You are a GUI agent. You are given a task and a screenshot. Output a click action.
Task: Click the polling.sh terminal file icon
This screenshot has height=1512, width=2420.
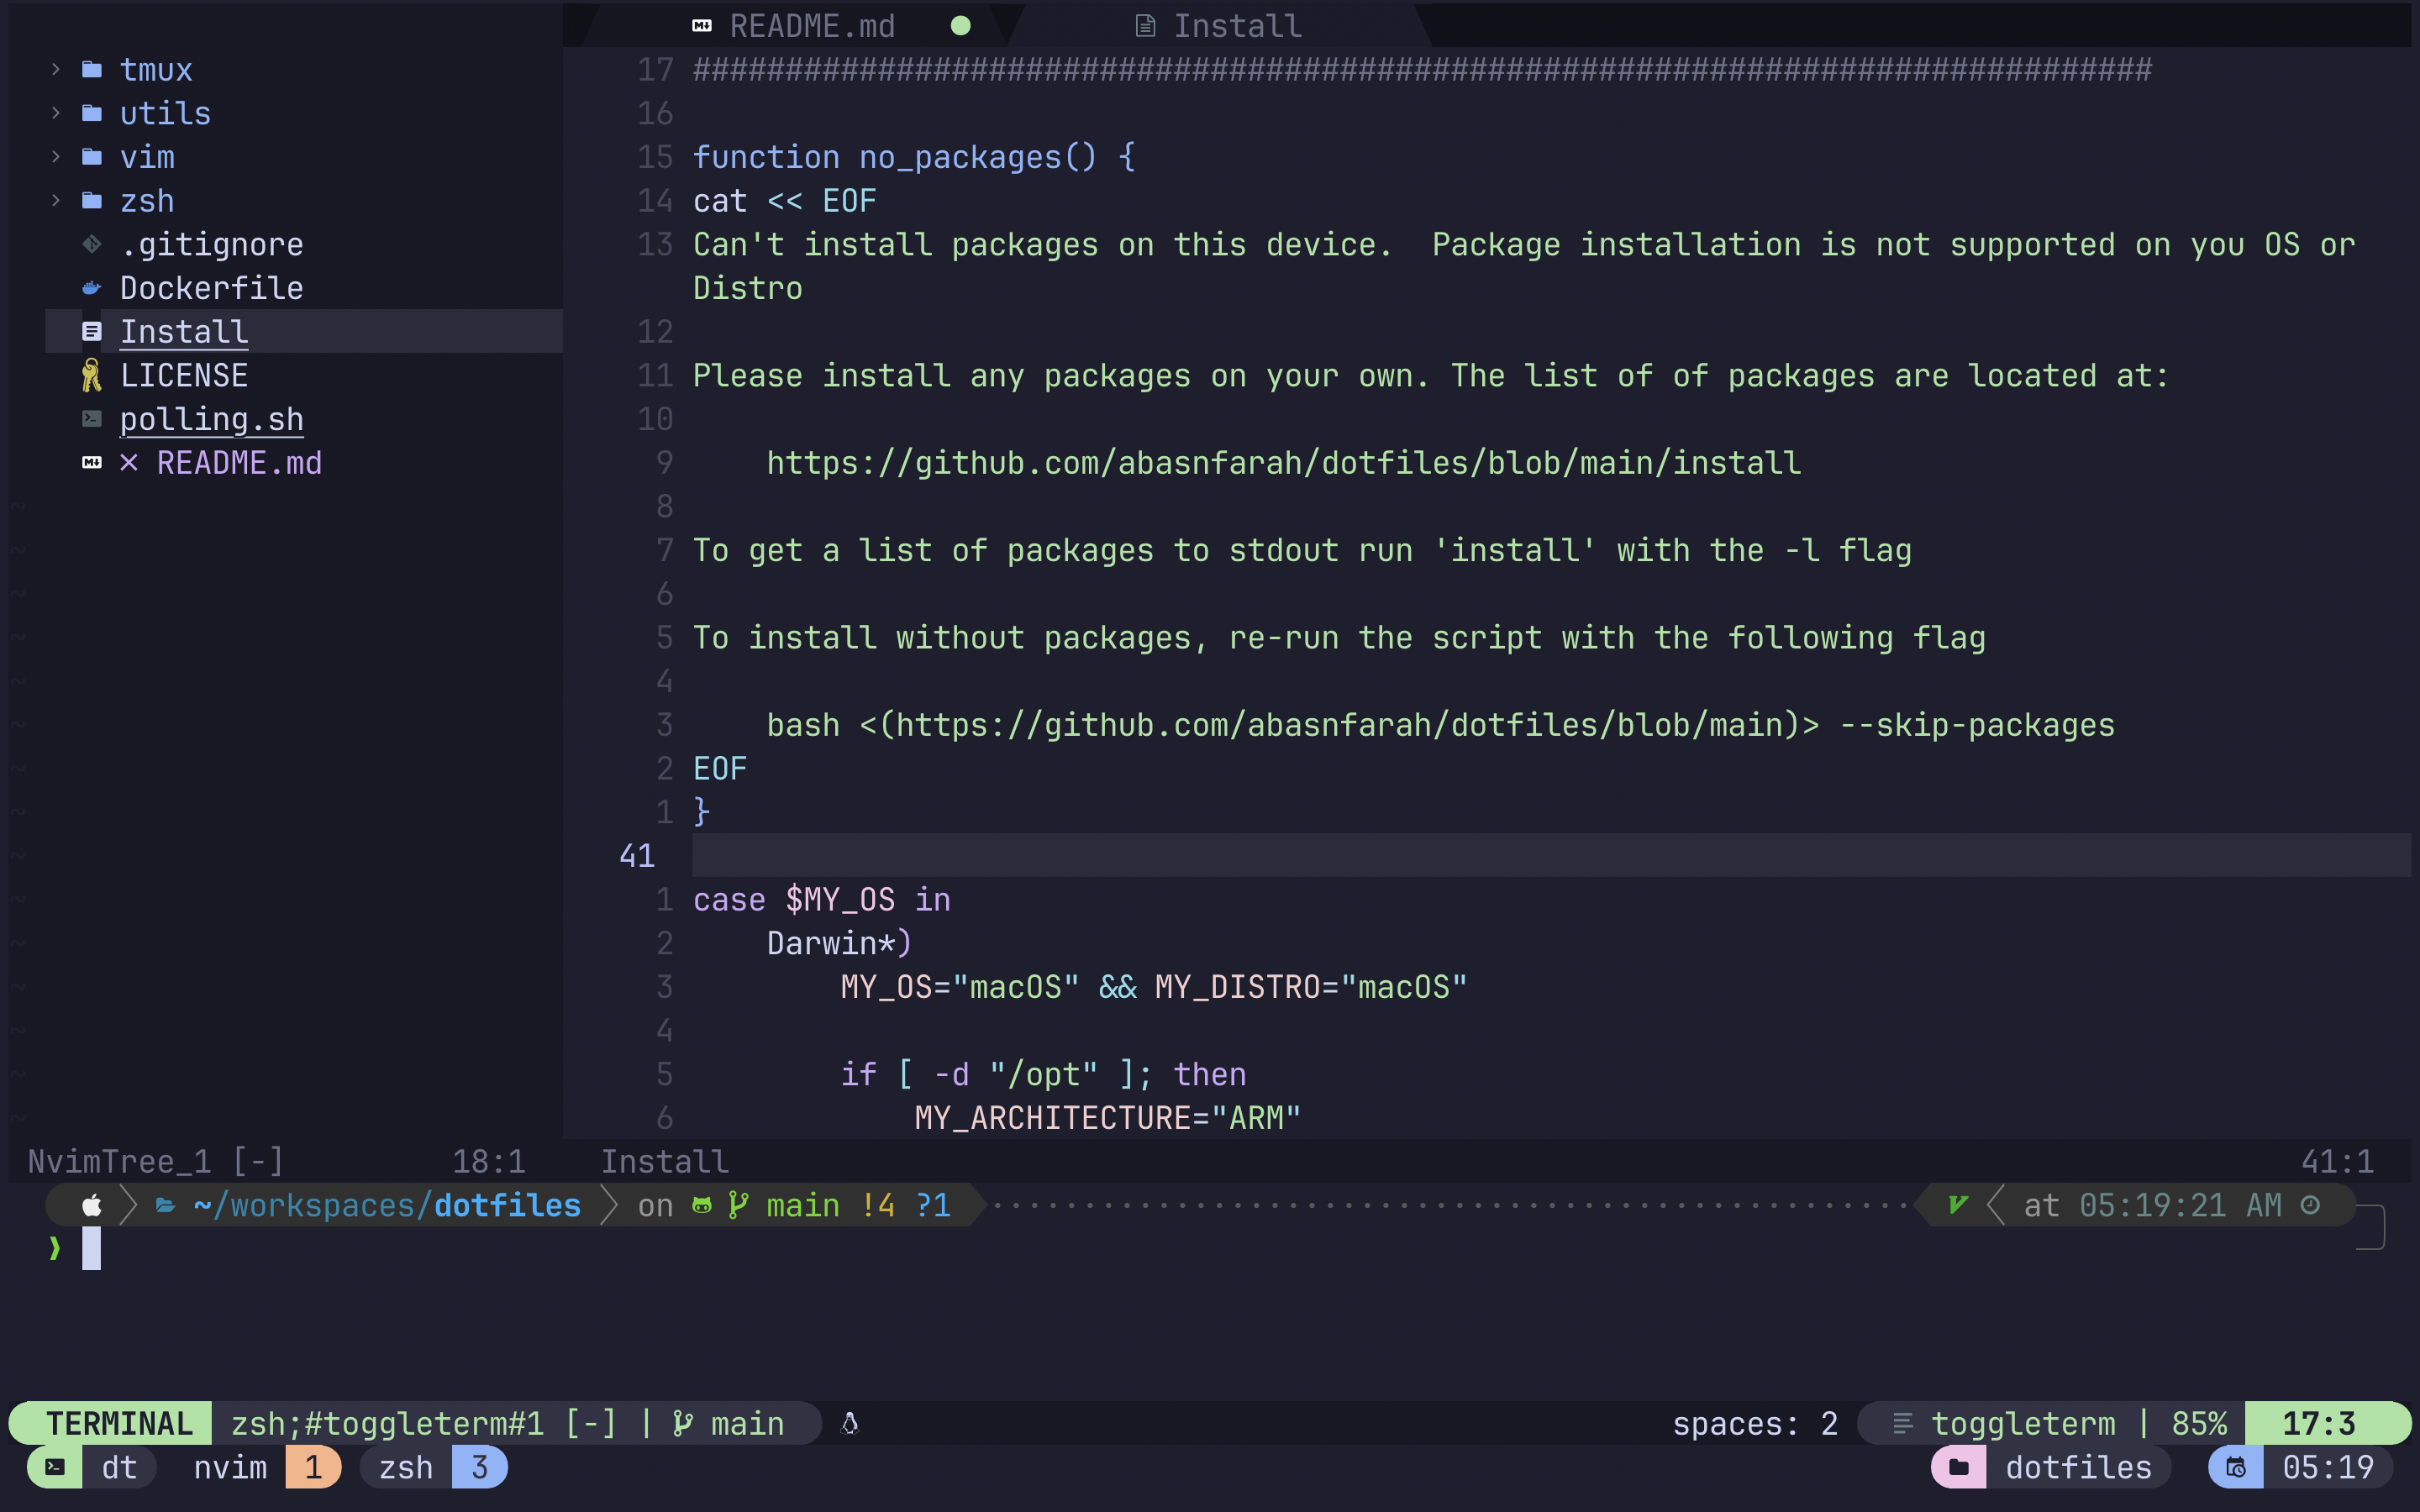pos(91,419)
